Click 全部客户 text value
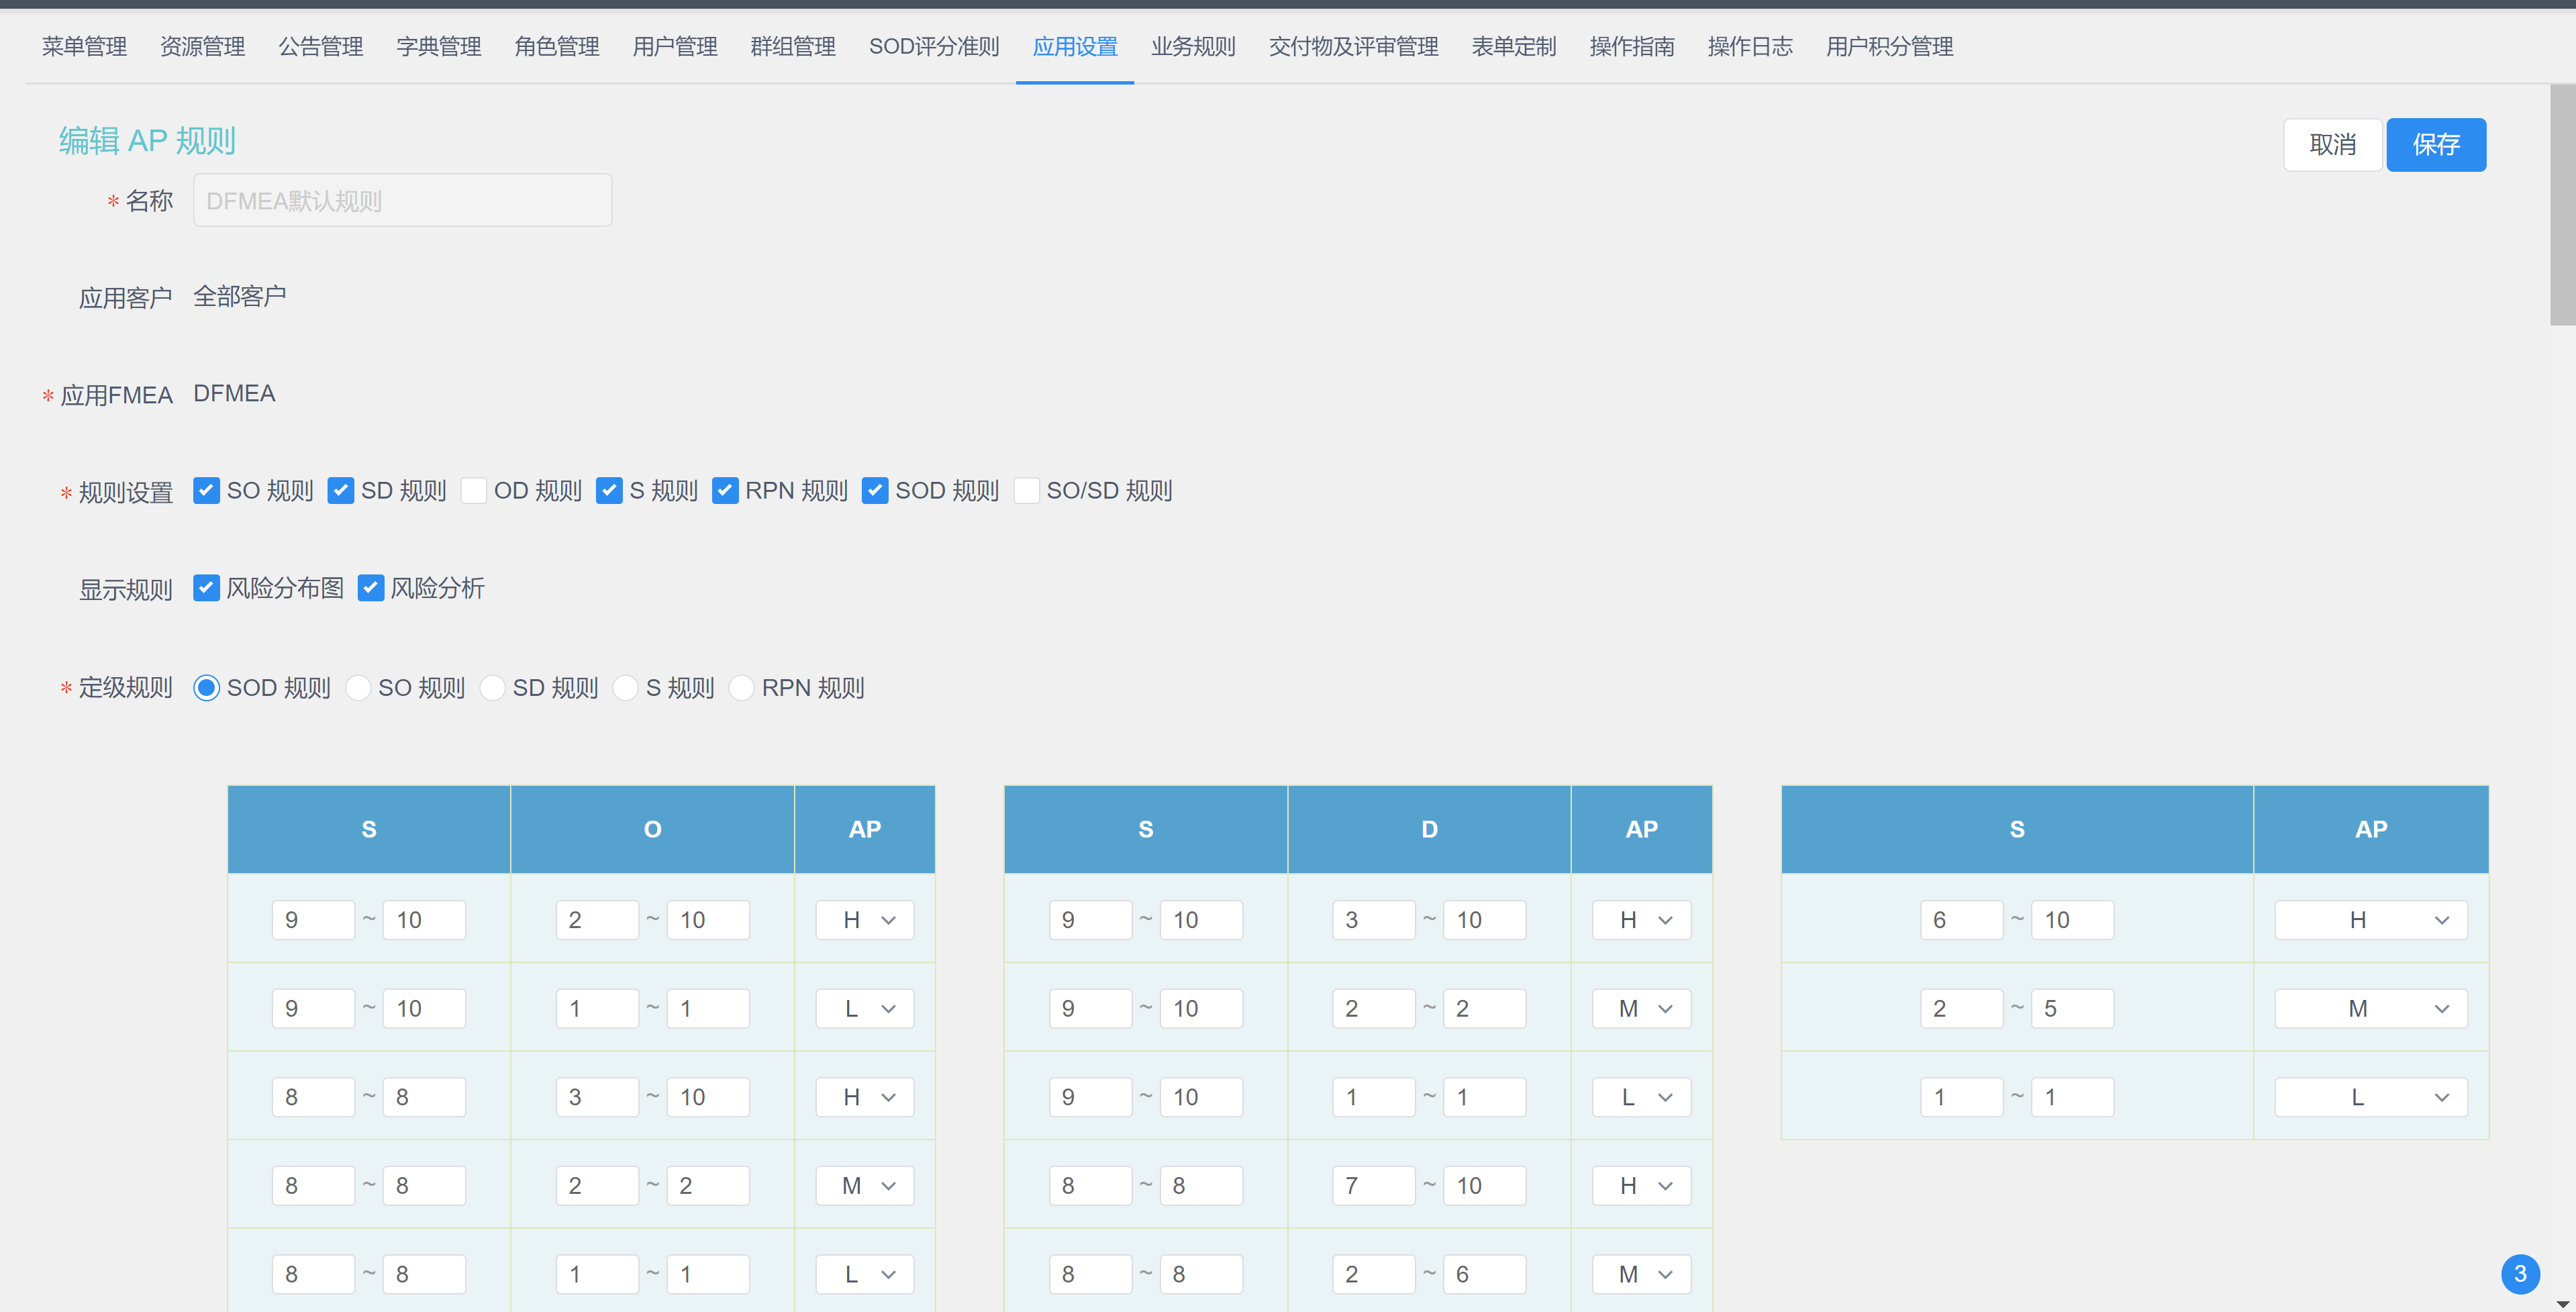Screen dimensions: 2576x1312 pos(239,296)
